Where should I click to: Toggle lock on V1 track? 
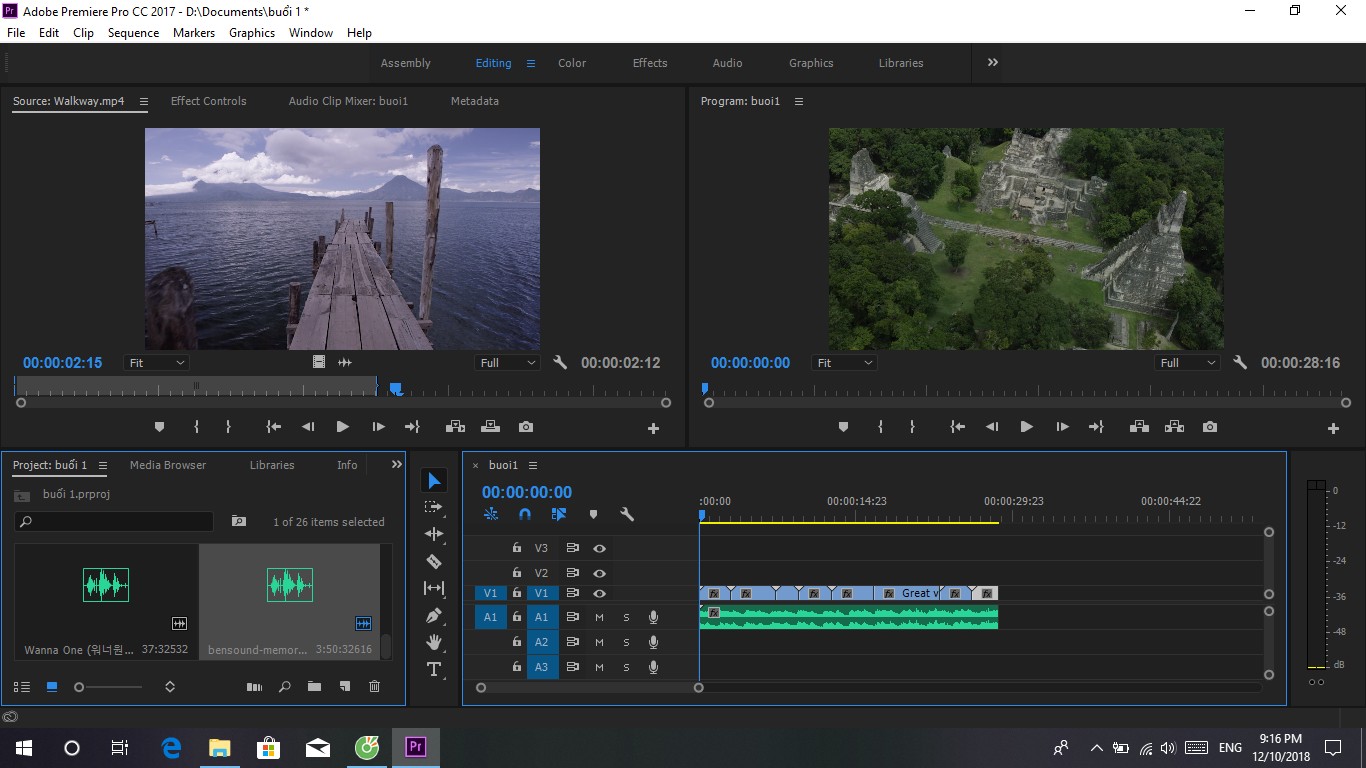click(517, 593)
